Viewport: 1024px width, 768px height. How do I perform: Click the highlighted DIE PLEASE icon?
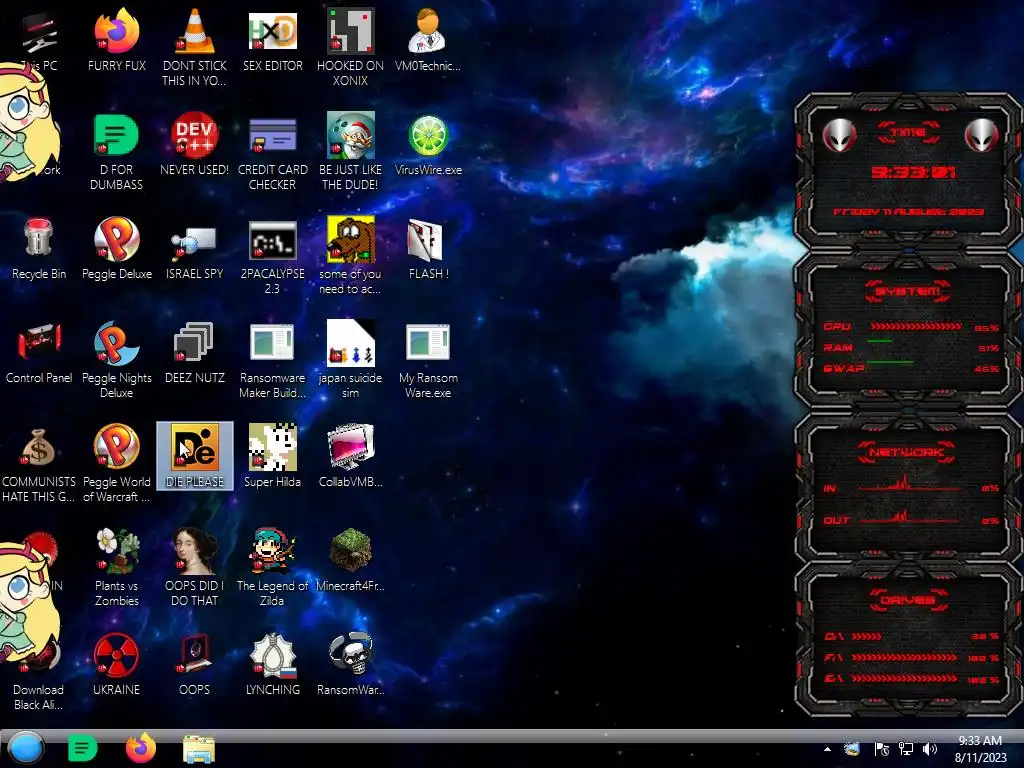[195, 456]
